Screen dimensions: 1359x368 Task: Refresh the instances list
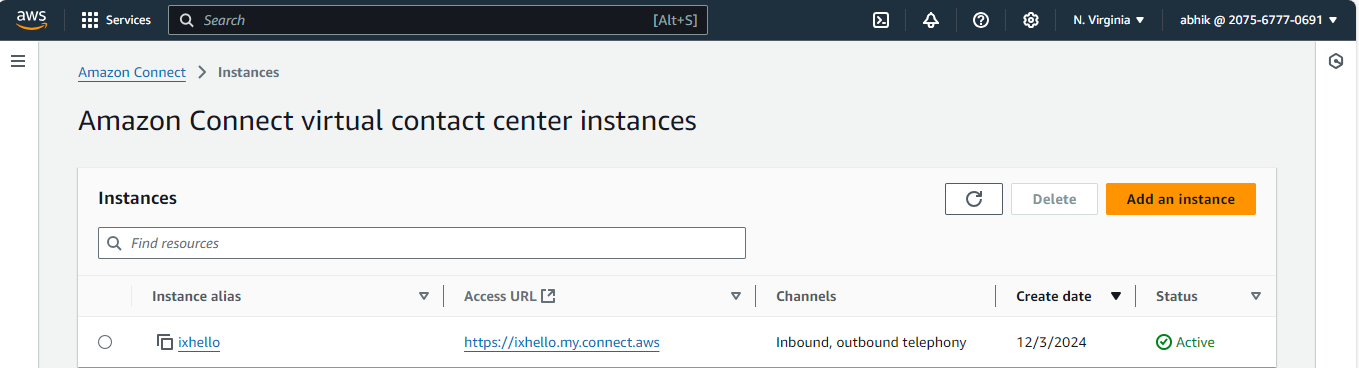974,199
